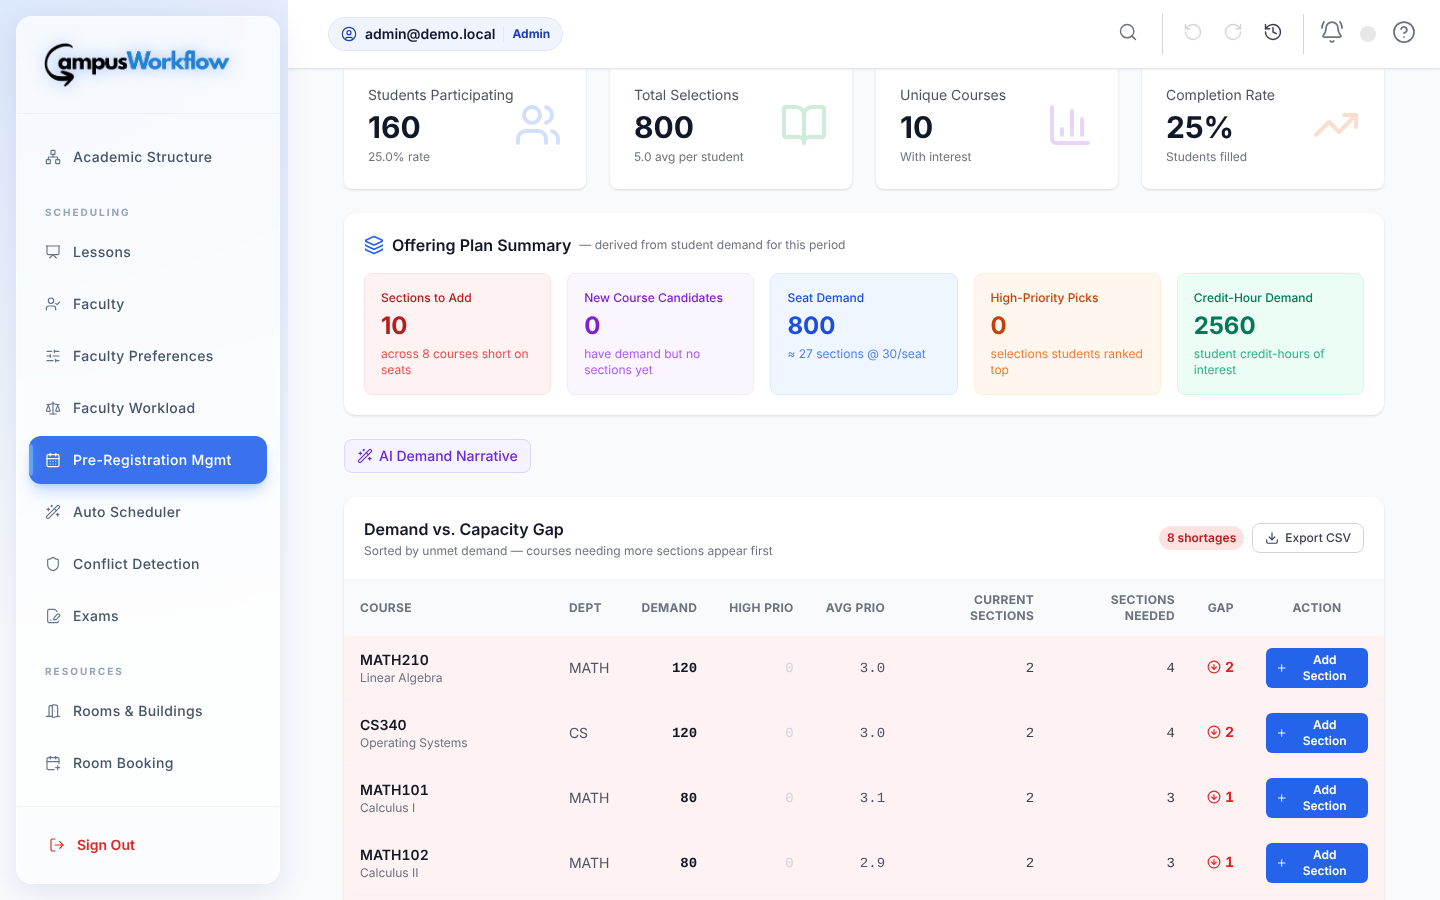Click the Unique Courses bar chart icon
The width and height of the screenshot is (1440, 900).
[x=1070, y=125]
